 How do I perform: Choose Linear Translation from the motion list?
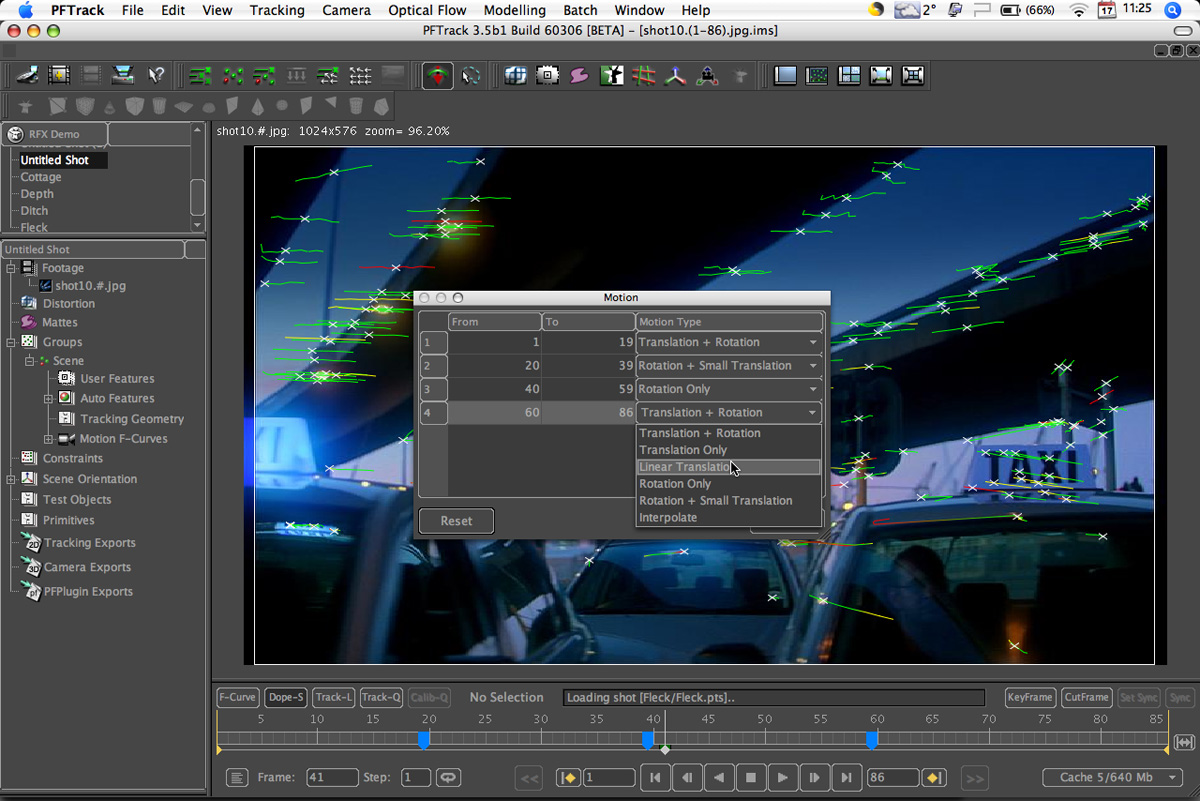point(729,467)
